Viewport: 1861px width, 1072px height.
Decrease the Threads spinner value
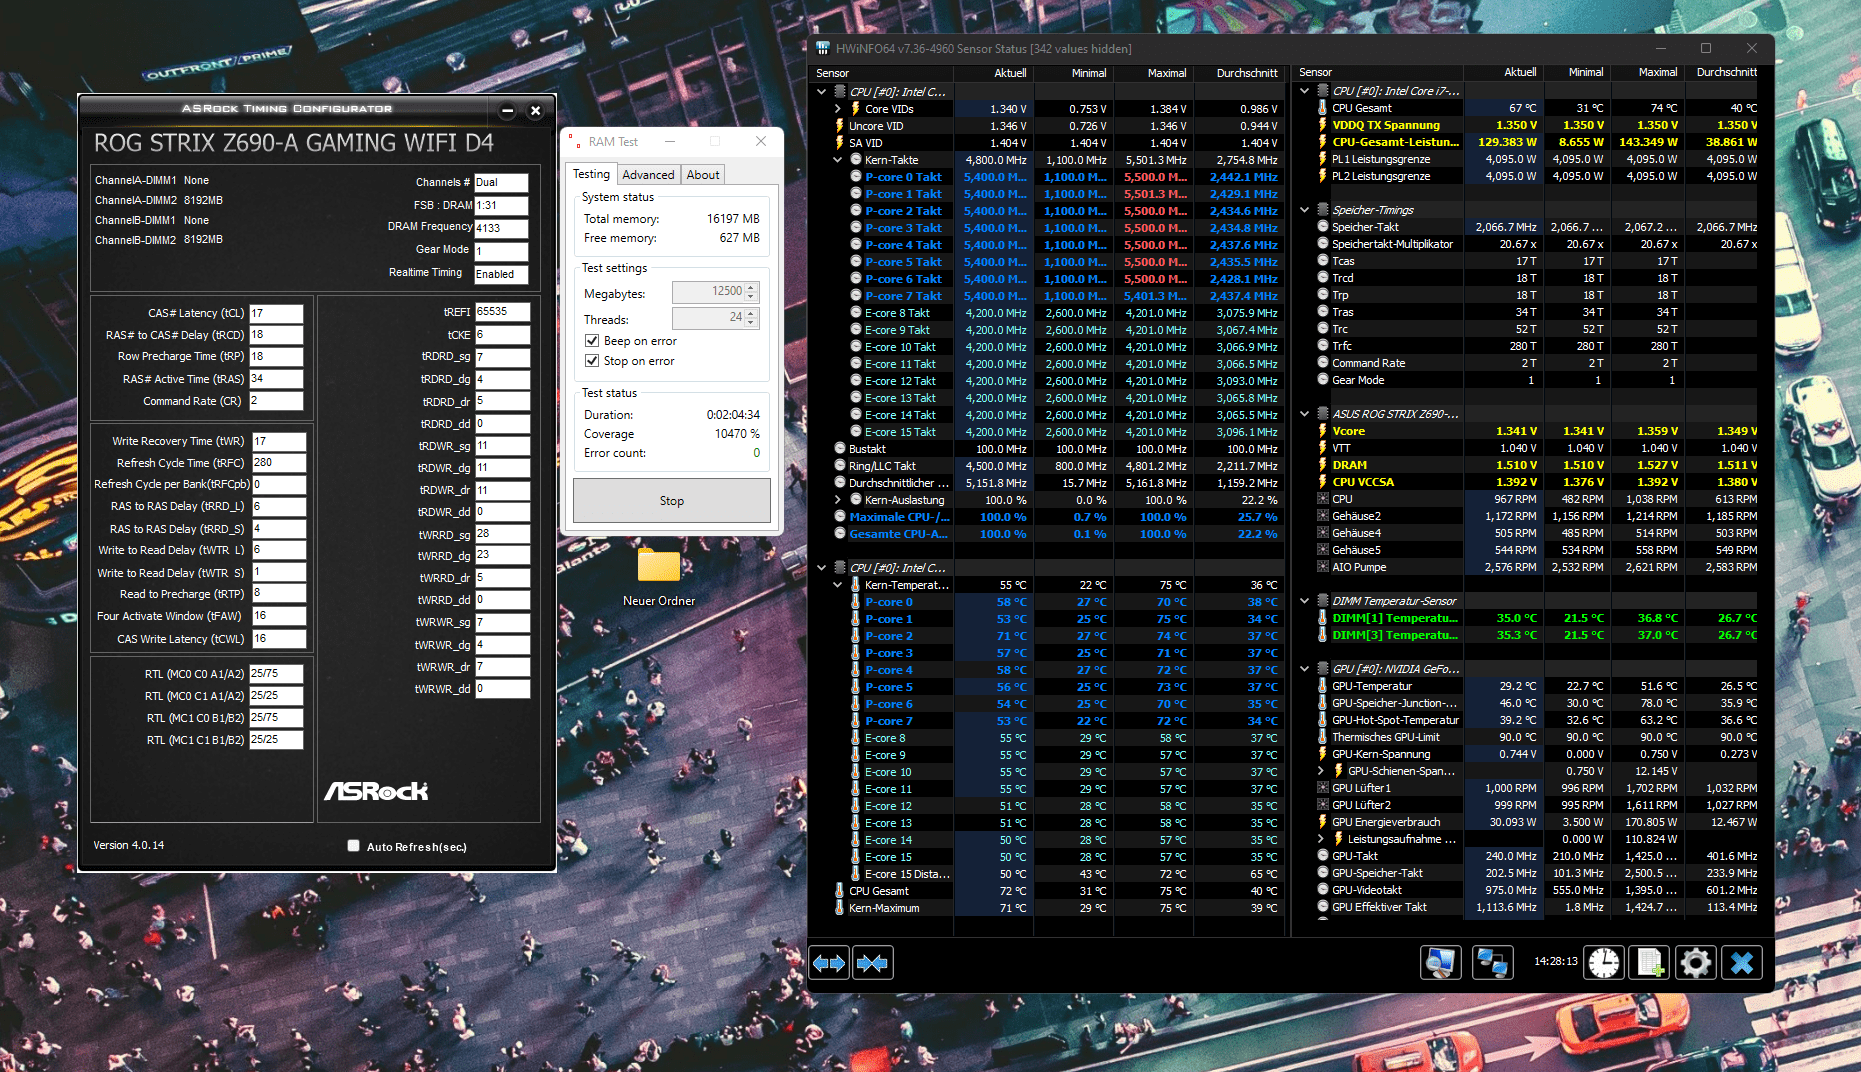[x=751, y=323]
